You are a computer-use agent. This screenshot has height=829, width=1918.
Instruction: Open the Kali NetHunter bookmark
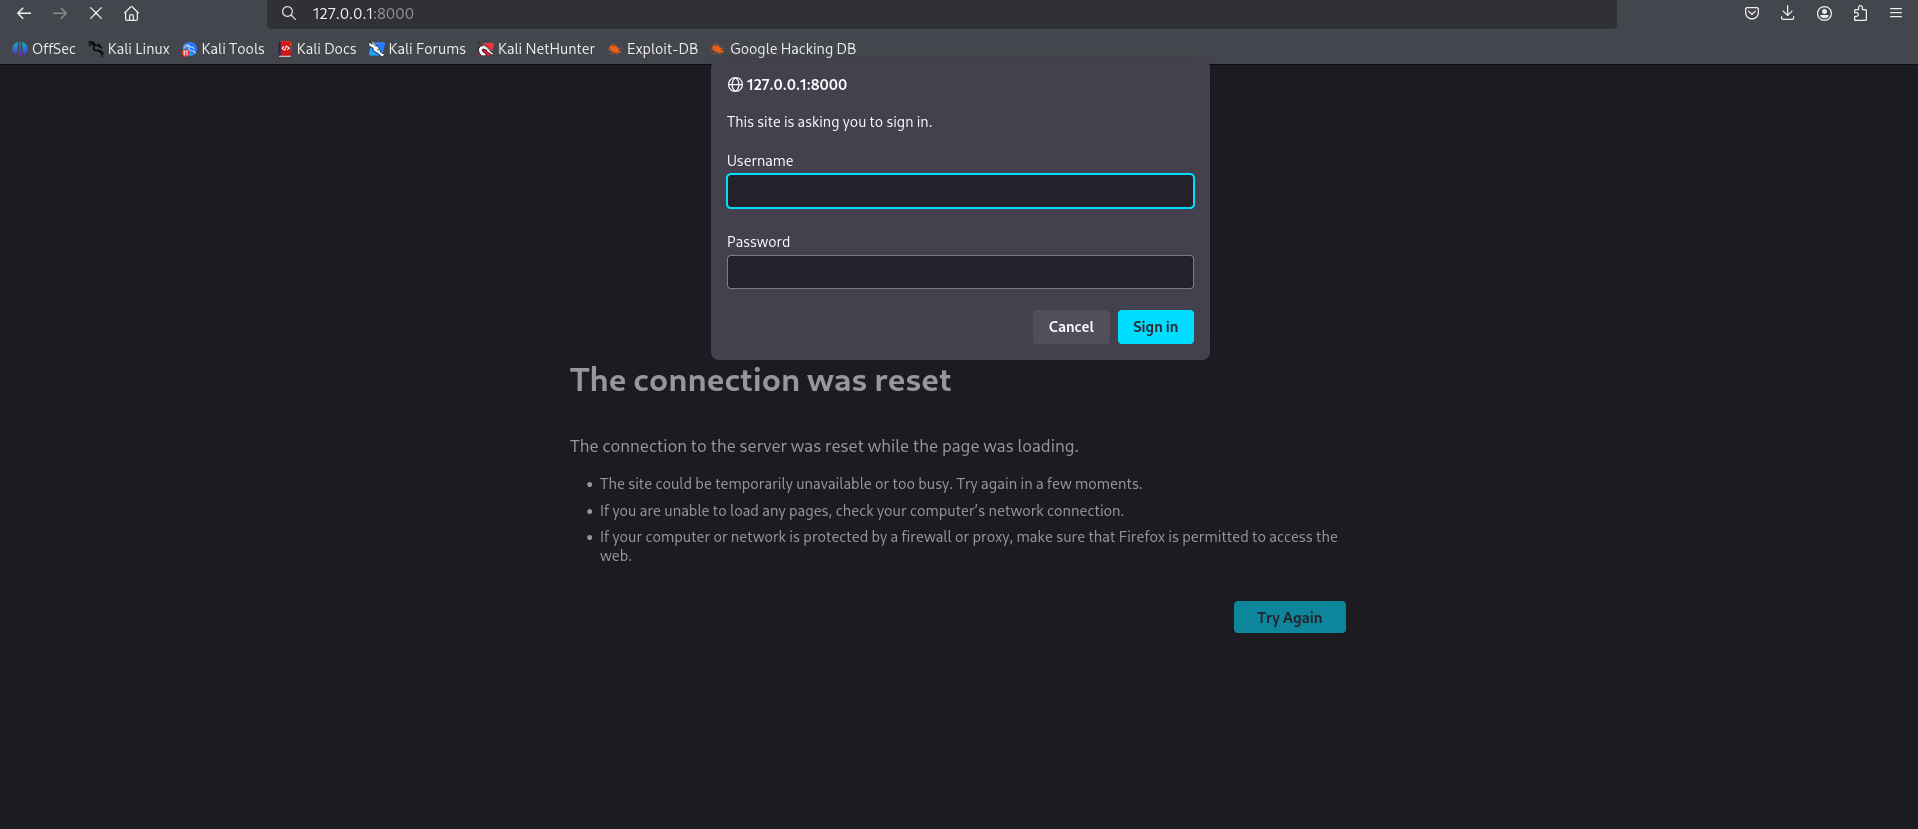(x=536, y=49)
